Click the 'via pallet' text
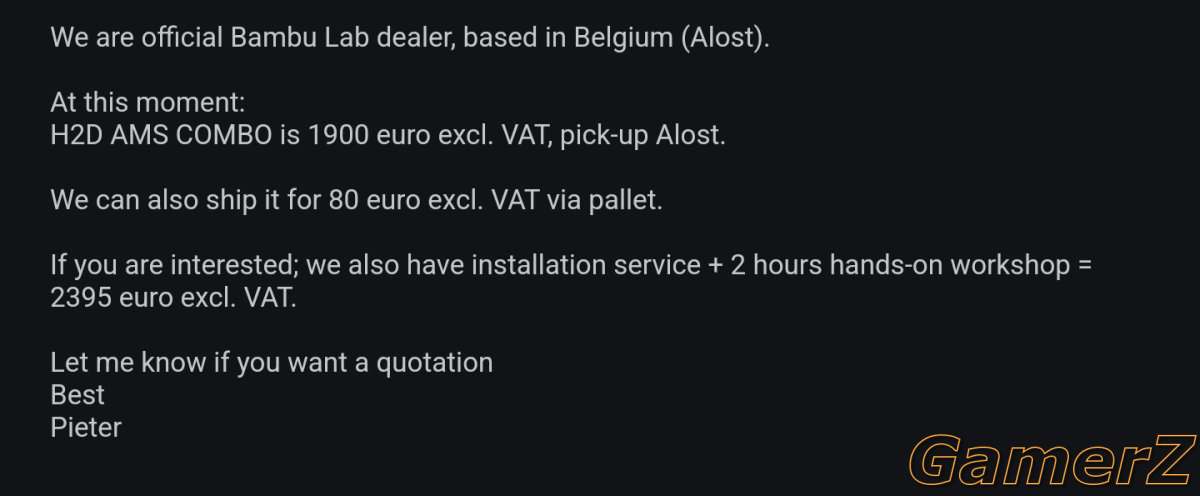This screenshot has height=496, width=1200. tap(614, 200)
